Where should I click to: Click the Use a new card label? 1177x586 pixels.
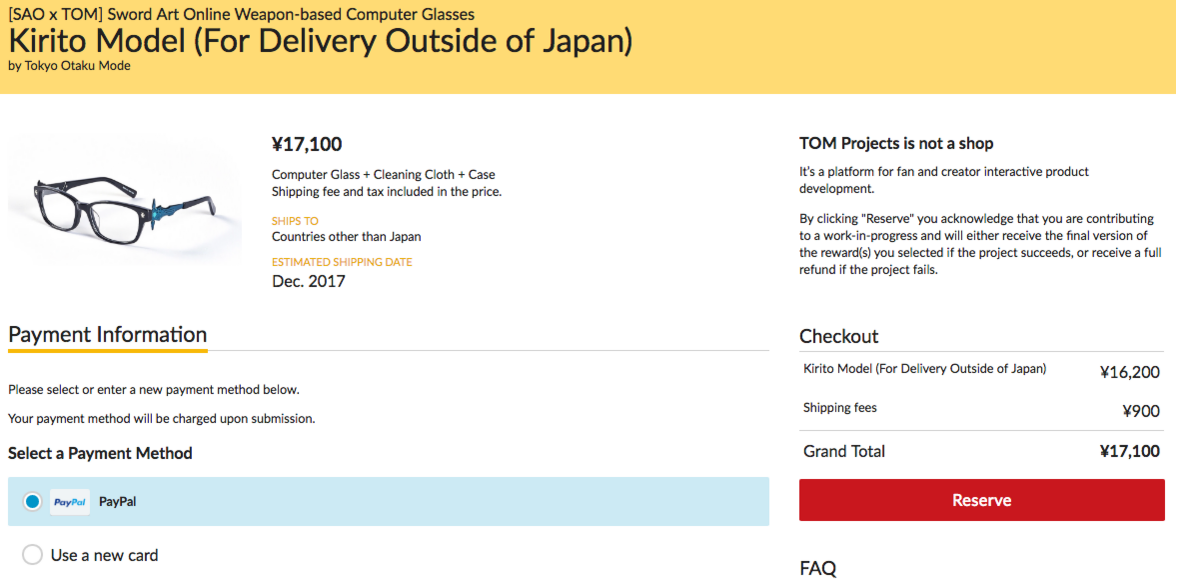point(104,555)
